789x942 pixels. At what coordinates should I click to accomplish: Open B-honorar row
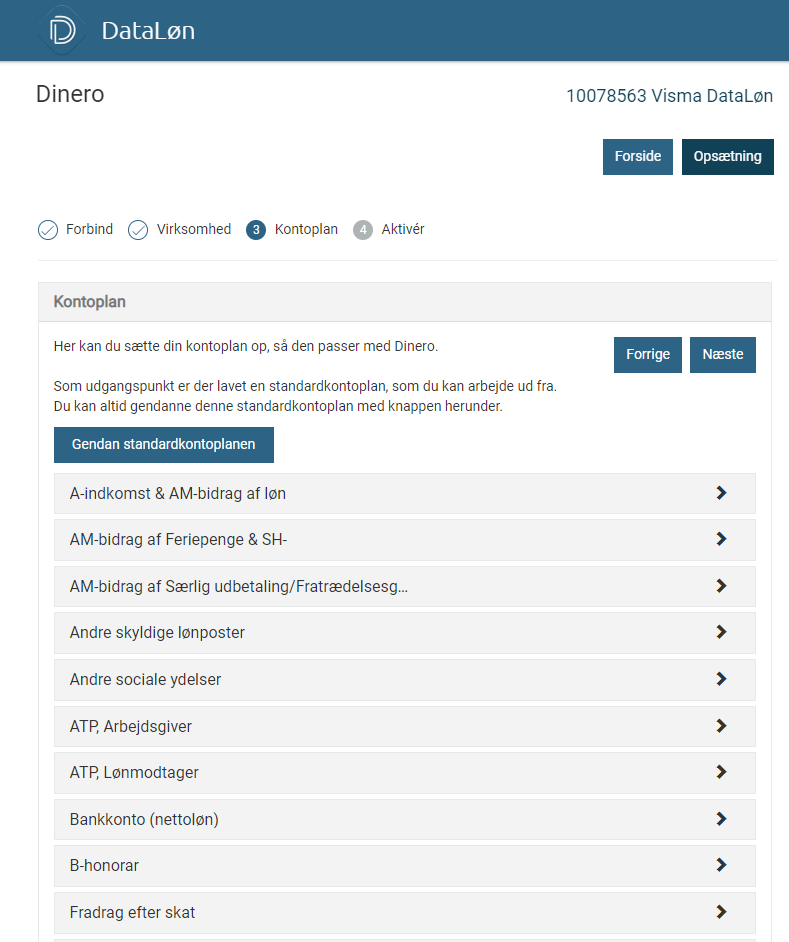click(x=404, y=865)
